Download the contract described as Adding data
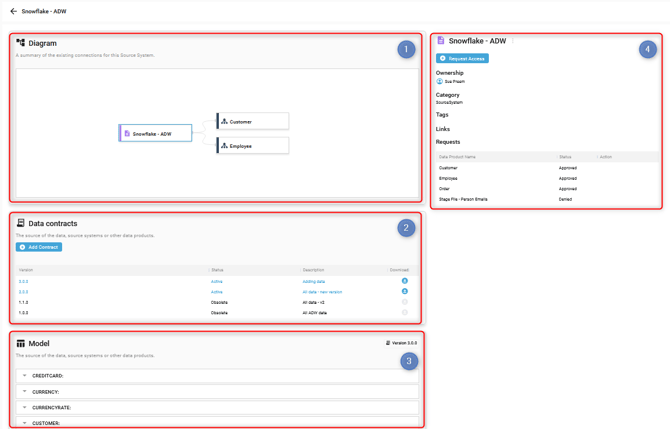The height and width of the screenshot is (429, 670). coord(405,281)
